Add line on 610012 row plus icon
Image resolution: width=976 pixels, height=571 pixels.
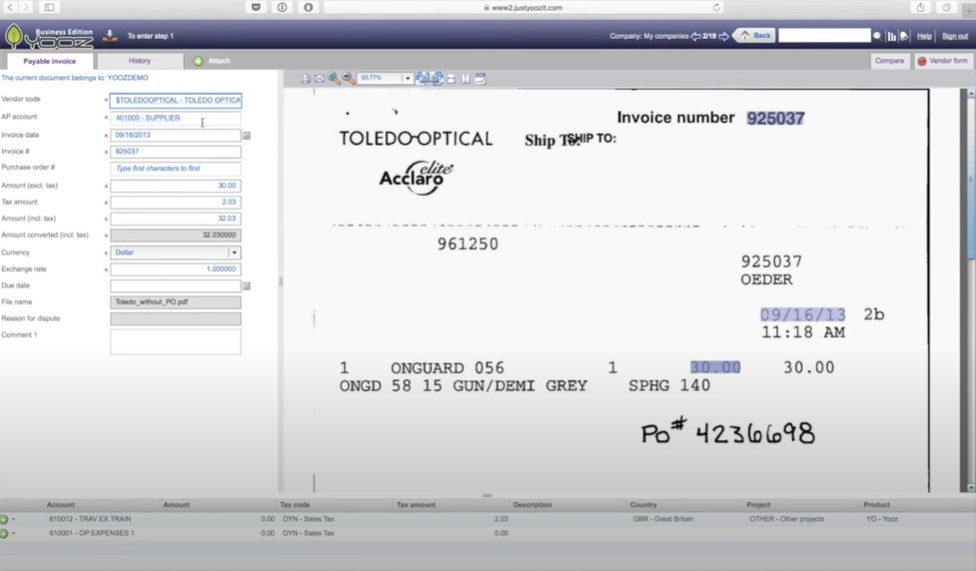[x=4, y=519]
